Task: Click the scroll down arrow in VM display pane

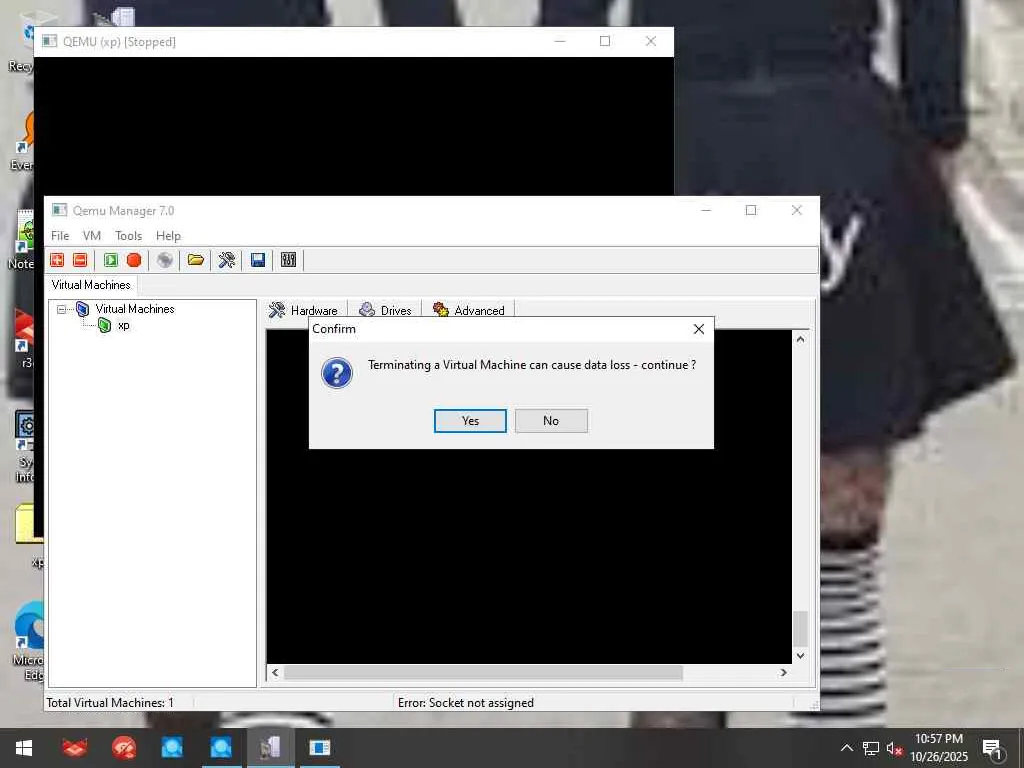Action: [x=800, y=656]
